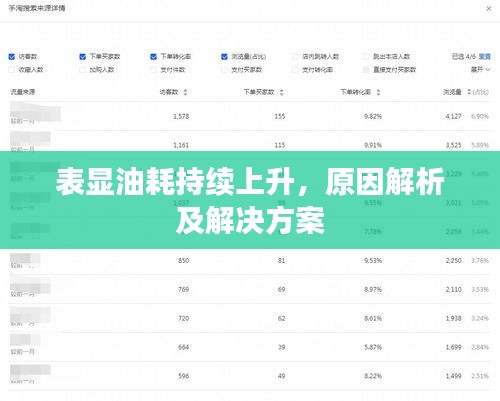Uncheck the 下单转化率 checkbox
Image resolution: width=500 pixels, height=401 pixels.
[x=153, y=57]
